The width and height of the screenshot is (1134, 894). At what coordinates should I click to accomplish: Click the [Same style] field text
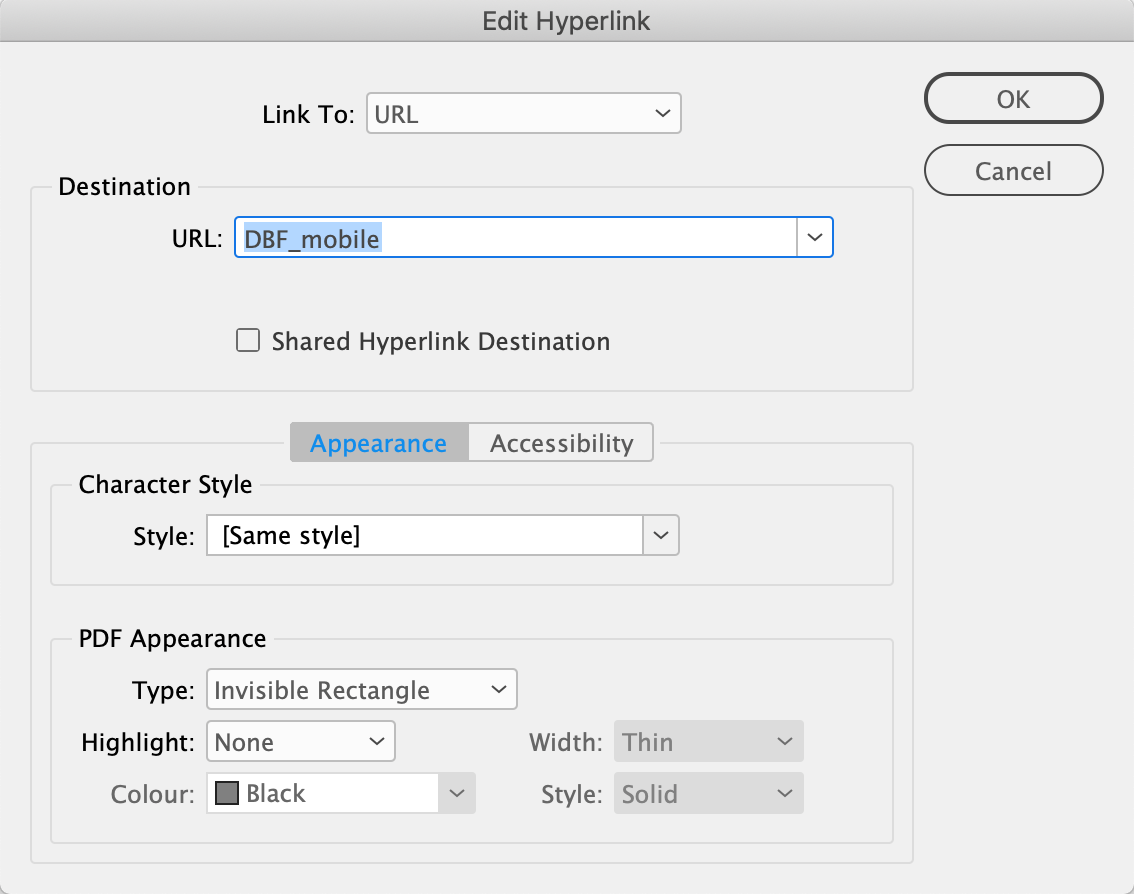pyautogui.click(x=290, y=535)
